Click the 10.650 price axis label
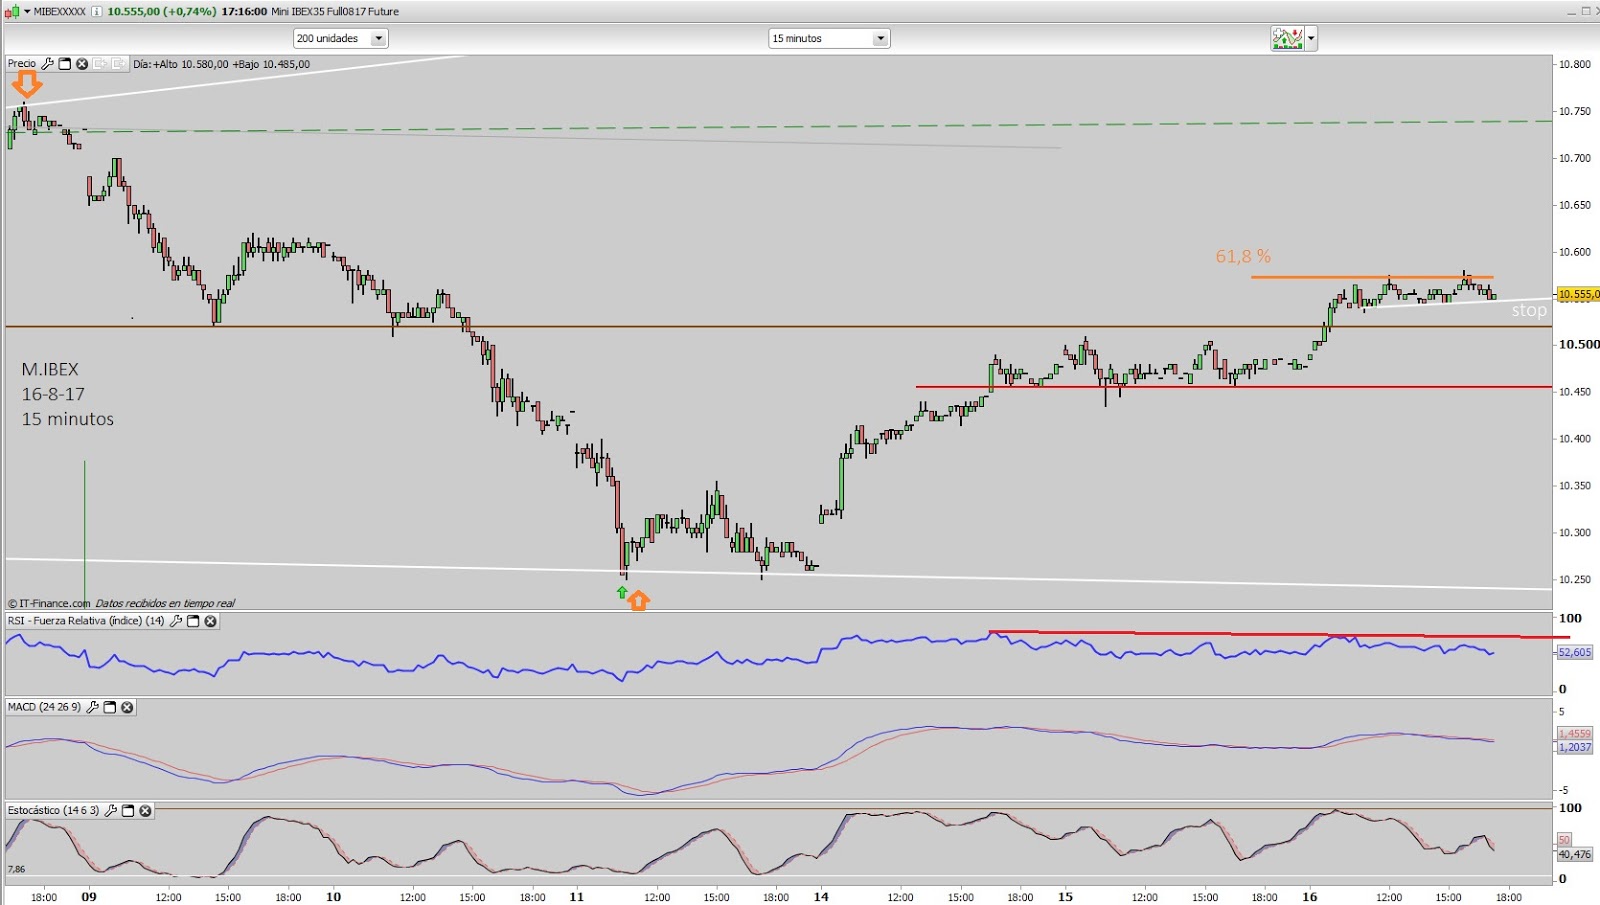1600x905 pixels. pos(1575,205)
